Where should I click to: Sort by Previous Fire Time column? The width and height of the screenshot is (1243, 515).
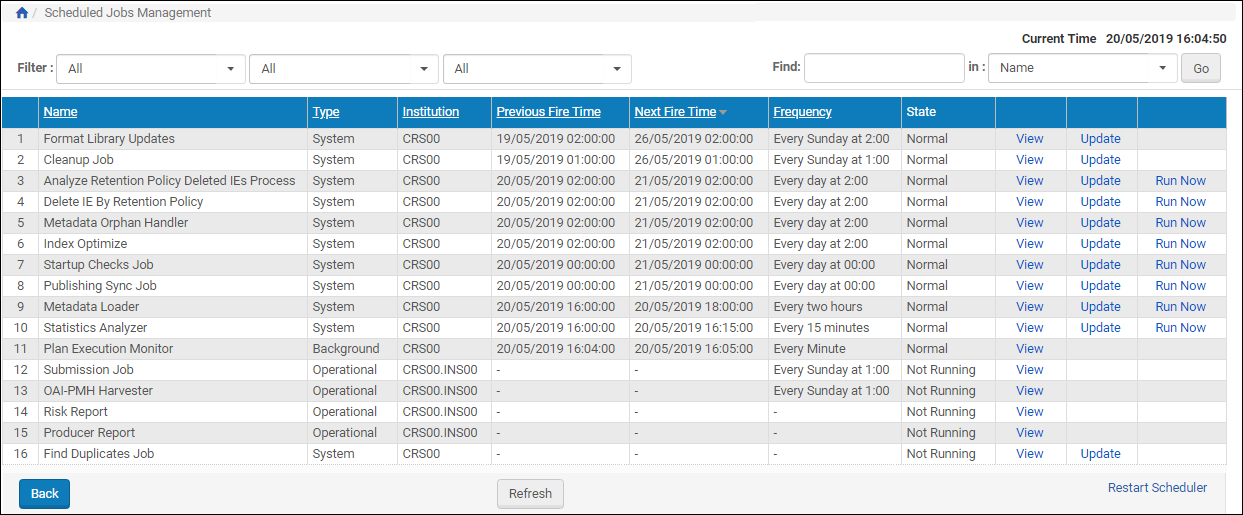[548, 112]
